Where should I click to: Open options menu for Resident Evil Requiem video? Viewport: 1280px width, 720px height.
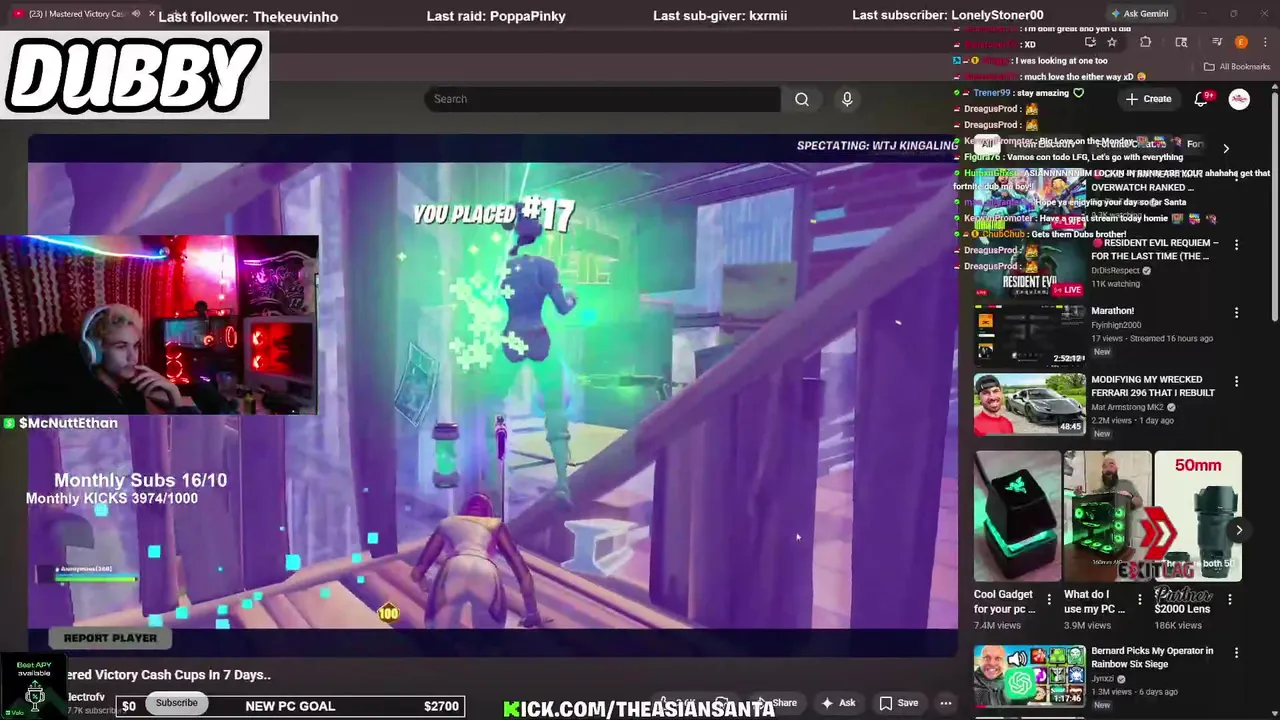tap(1237, 245)
